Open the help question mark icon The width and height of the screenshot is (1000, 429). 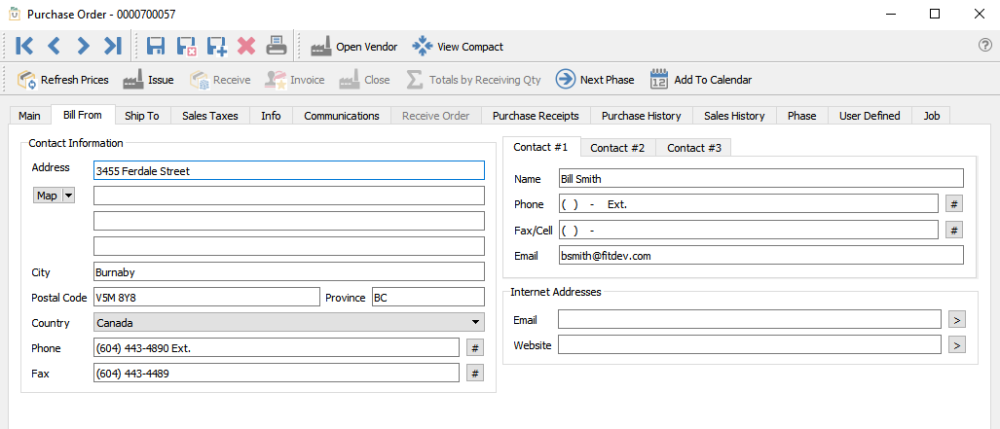click(x=985, y=46)
